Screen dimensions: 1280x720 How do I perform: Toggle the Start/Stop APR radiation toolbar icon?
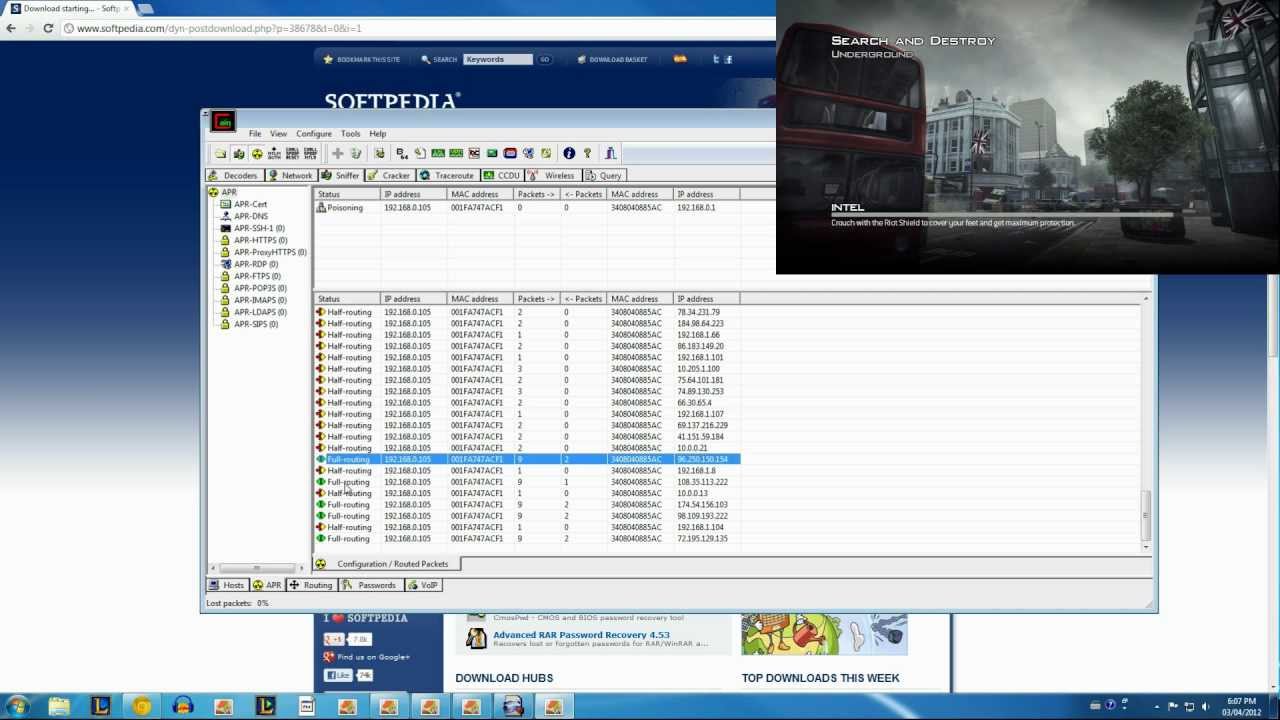257,153
